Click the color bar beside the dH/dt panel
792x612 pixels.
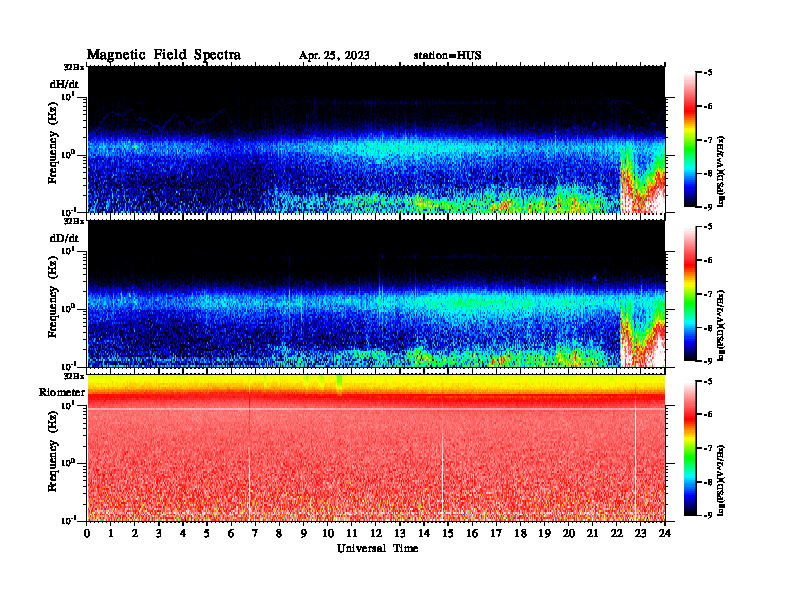pyautogui.click(x=690, y=140)
